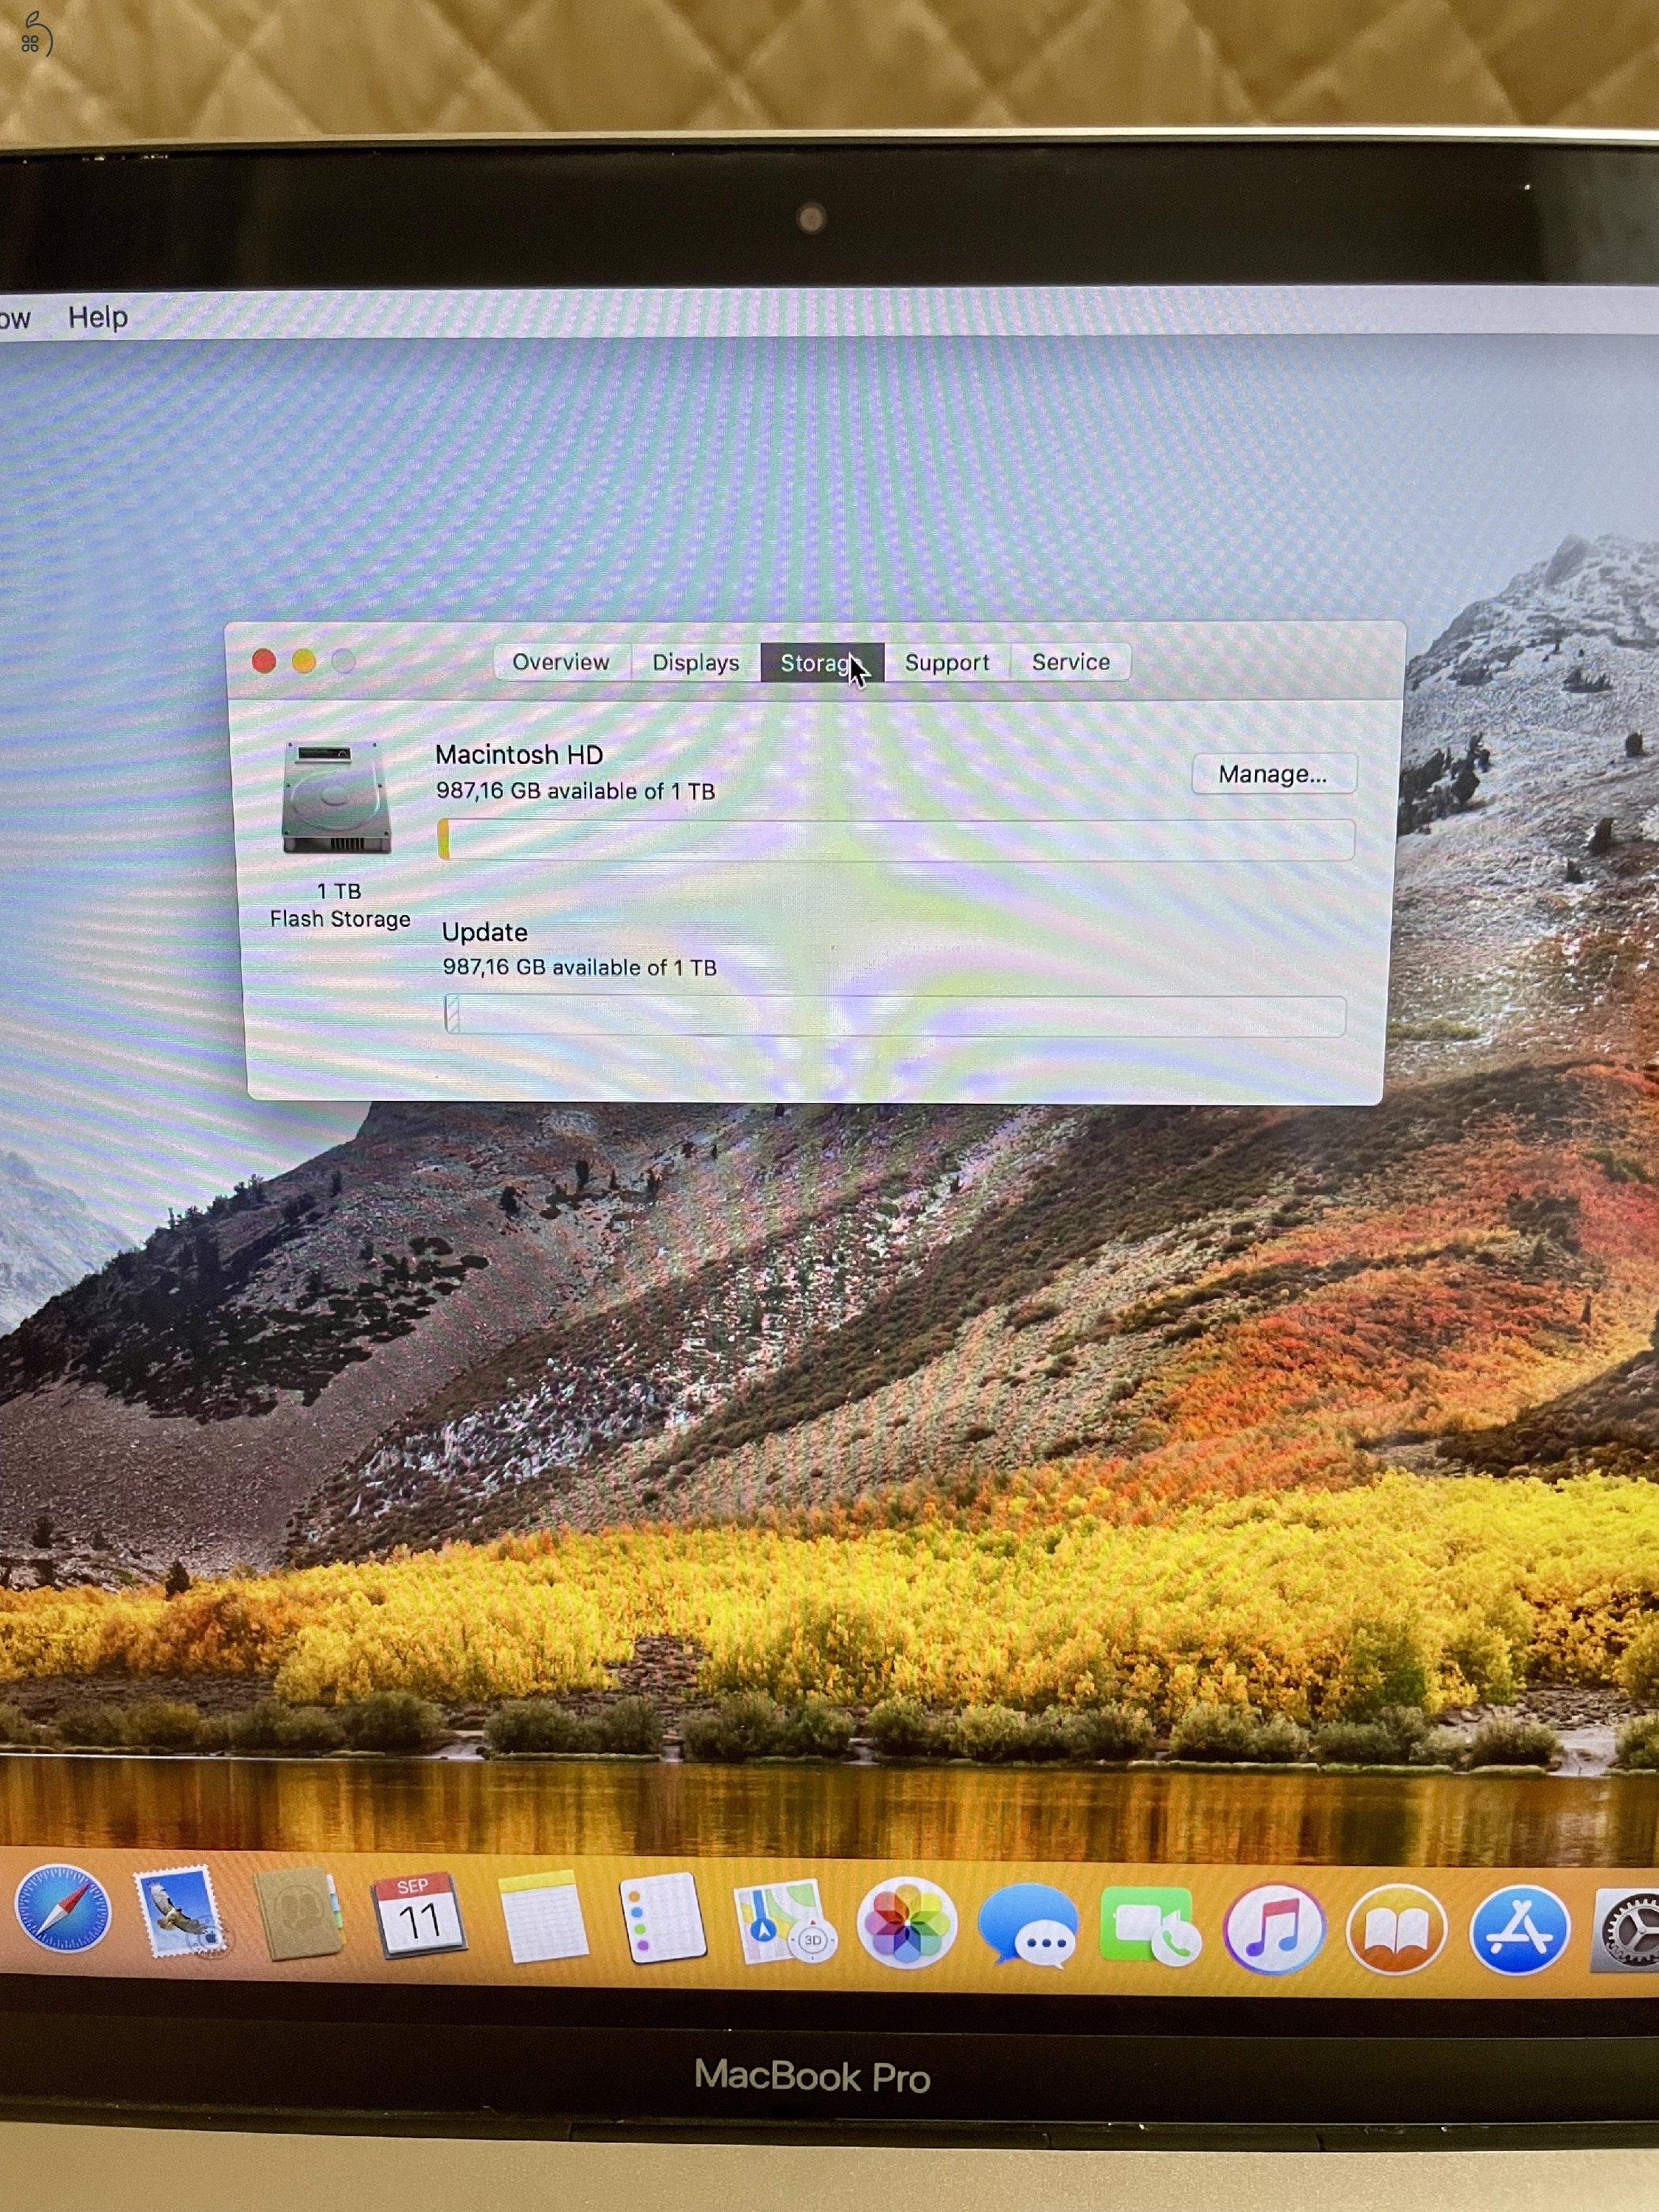Switch to the Displays tab

tap(696, 662)
